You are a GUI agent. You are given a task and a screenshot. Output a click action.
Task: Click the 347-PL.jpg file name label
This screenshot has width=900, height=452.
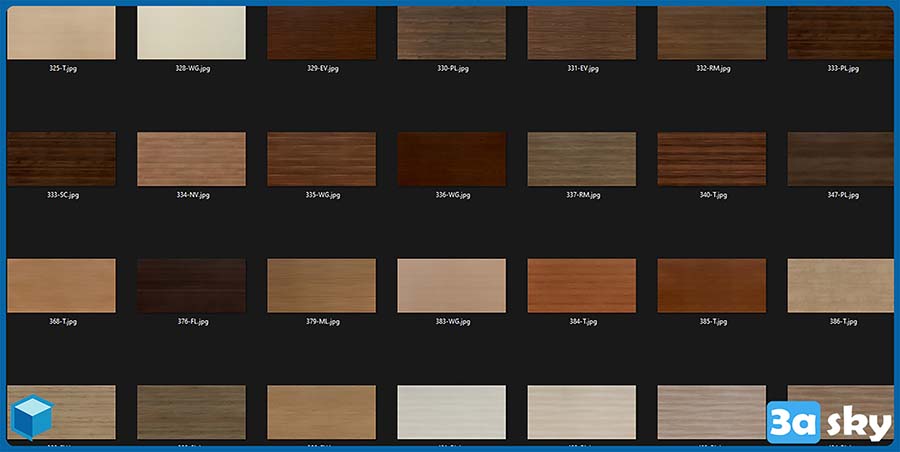[x=841, y=195]
